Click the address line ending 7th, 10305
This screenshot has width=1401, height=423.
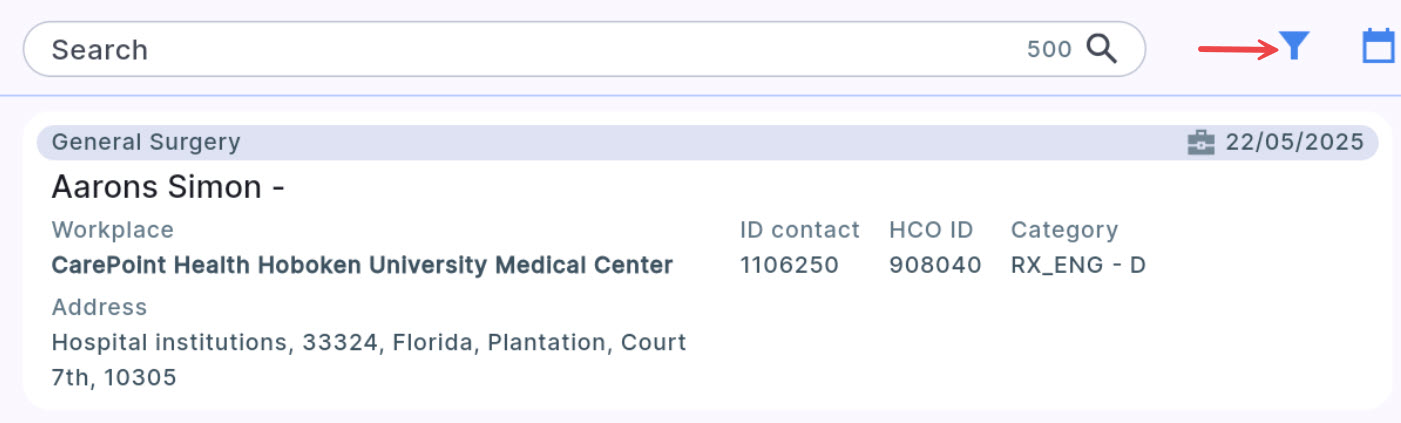(x=114, y=377)
